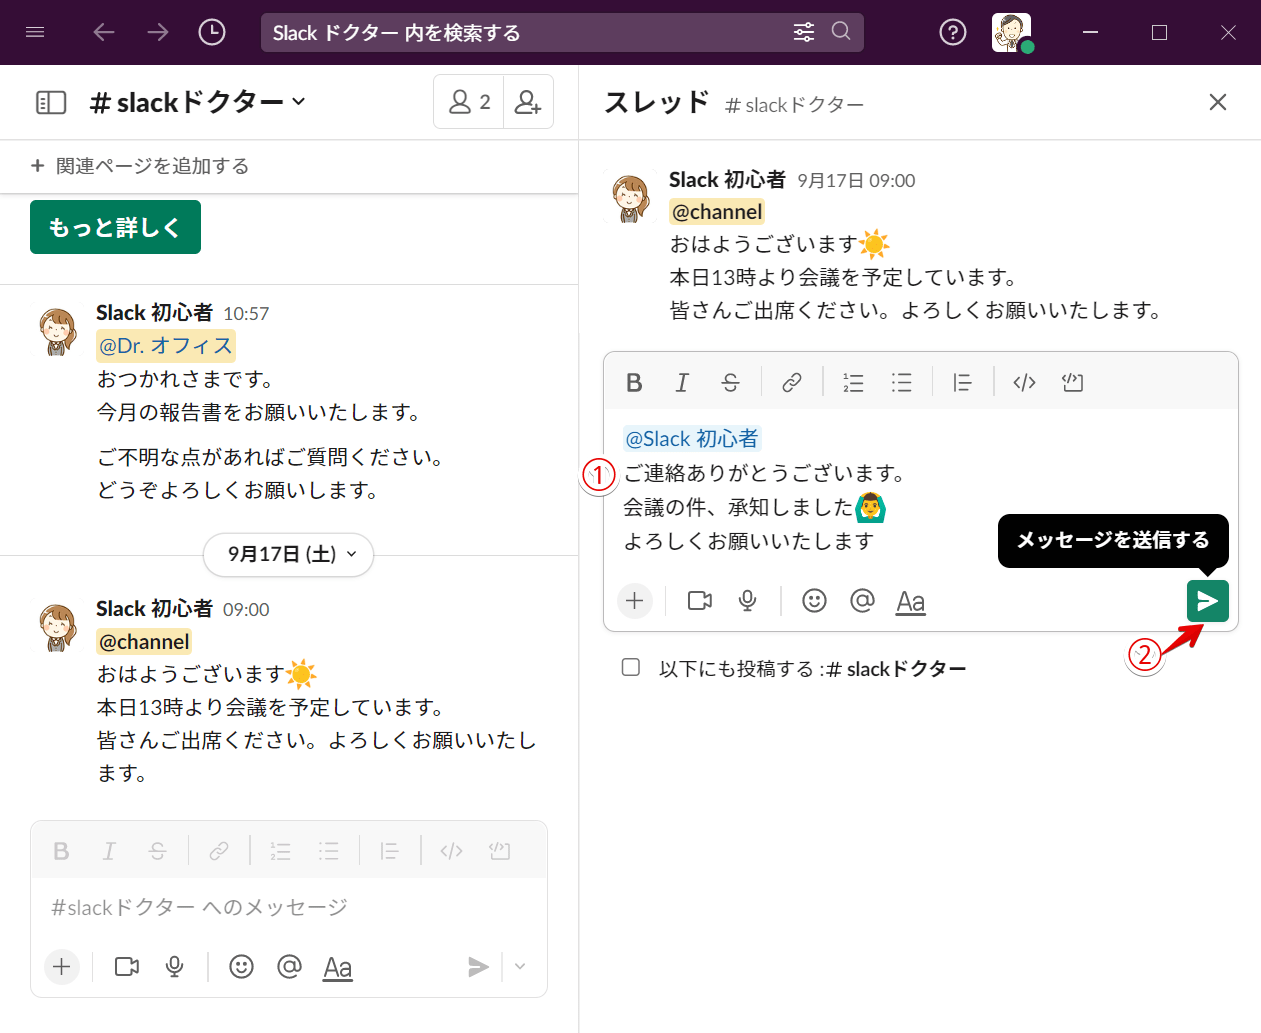Send the thread reply message
This screenshot has width=1261, height=1033.
(x=1207, y=601)
